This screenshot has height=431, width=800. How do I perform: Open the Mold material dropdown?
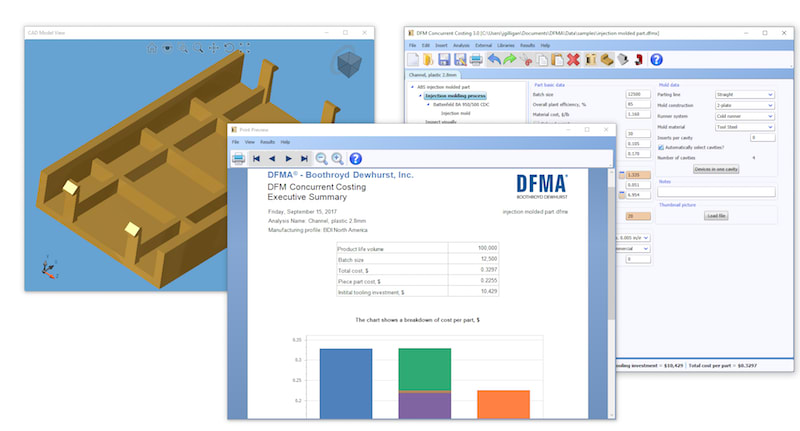point(745,127)
